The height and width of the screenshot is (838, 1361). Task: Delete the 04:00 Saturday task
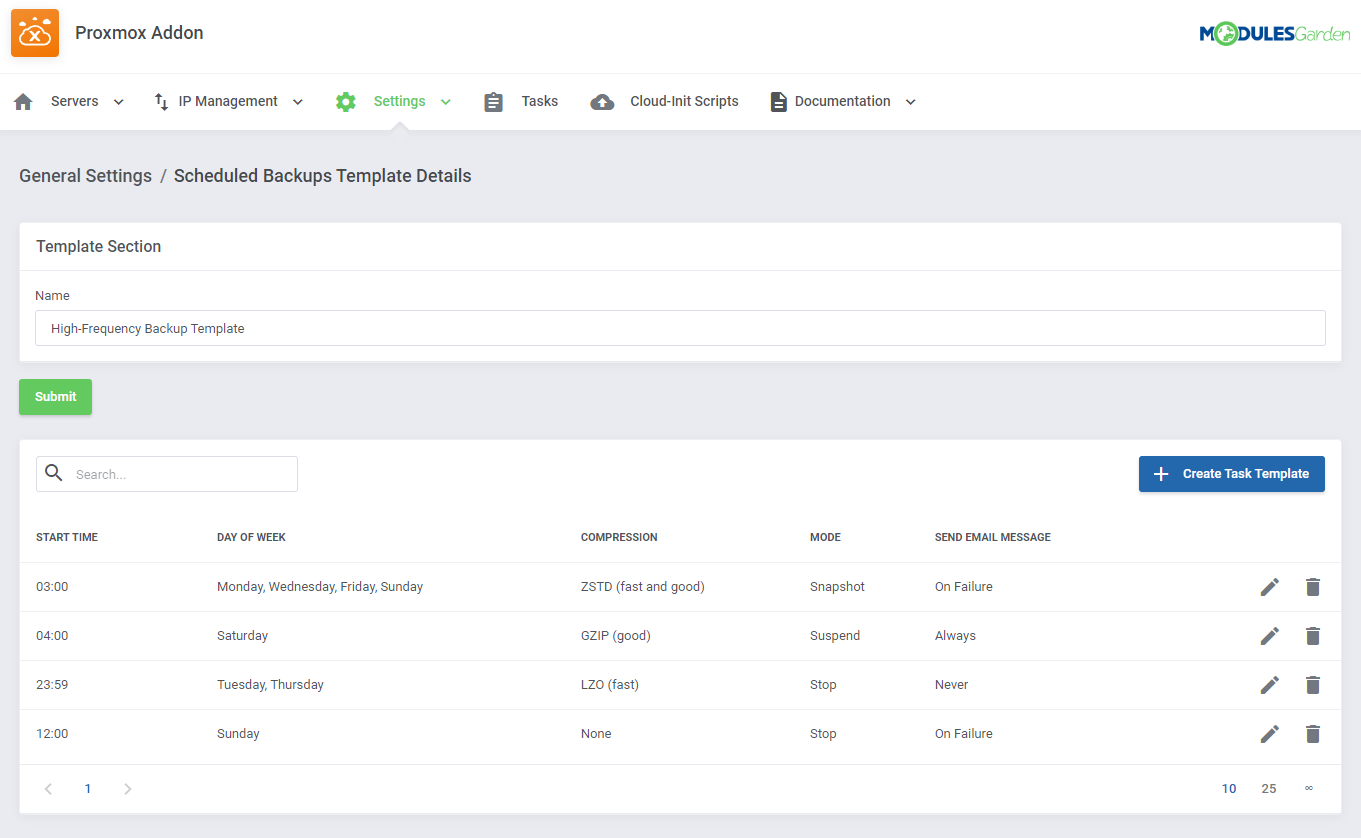1313,636
